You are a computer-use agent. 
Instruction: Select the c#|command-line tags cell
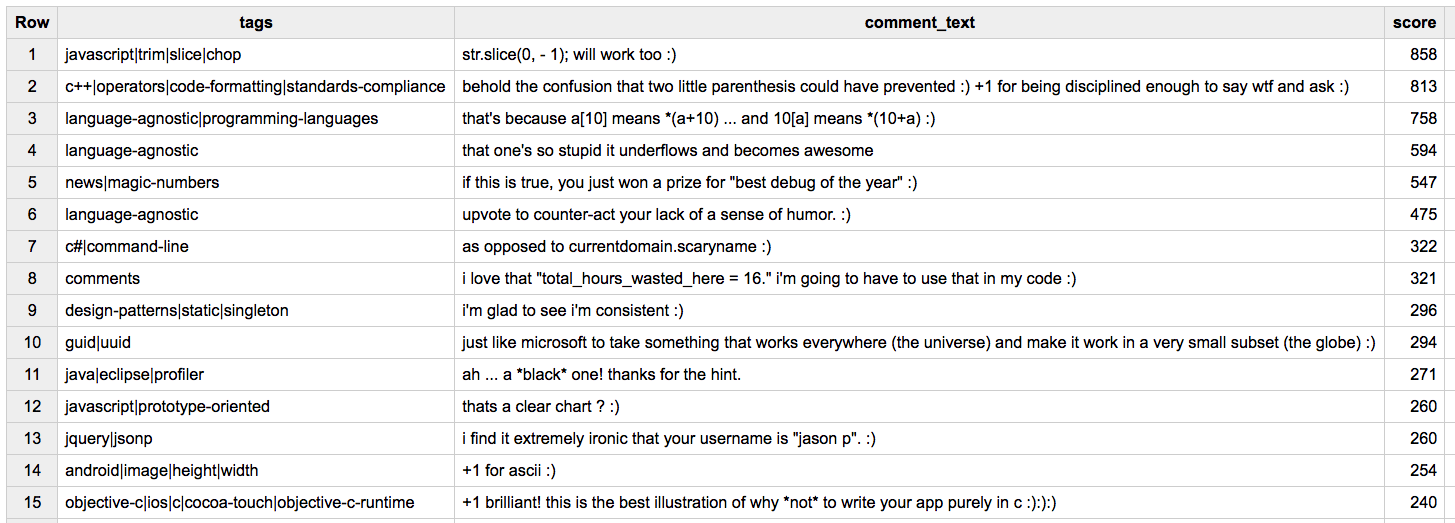coord(127,247)
